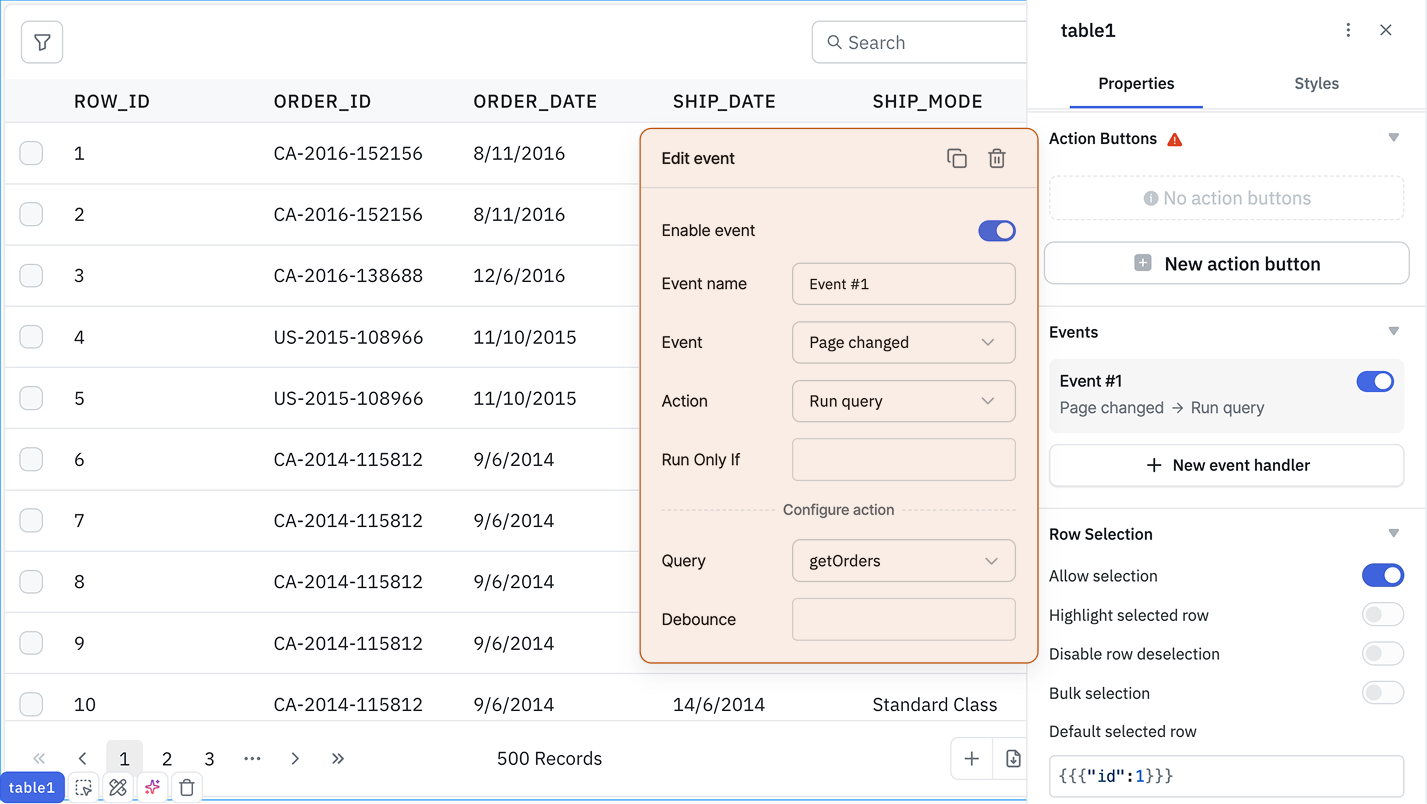
Task: Close the table1 properties panel
Action: [x=1386, y=30]
